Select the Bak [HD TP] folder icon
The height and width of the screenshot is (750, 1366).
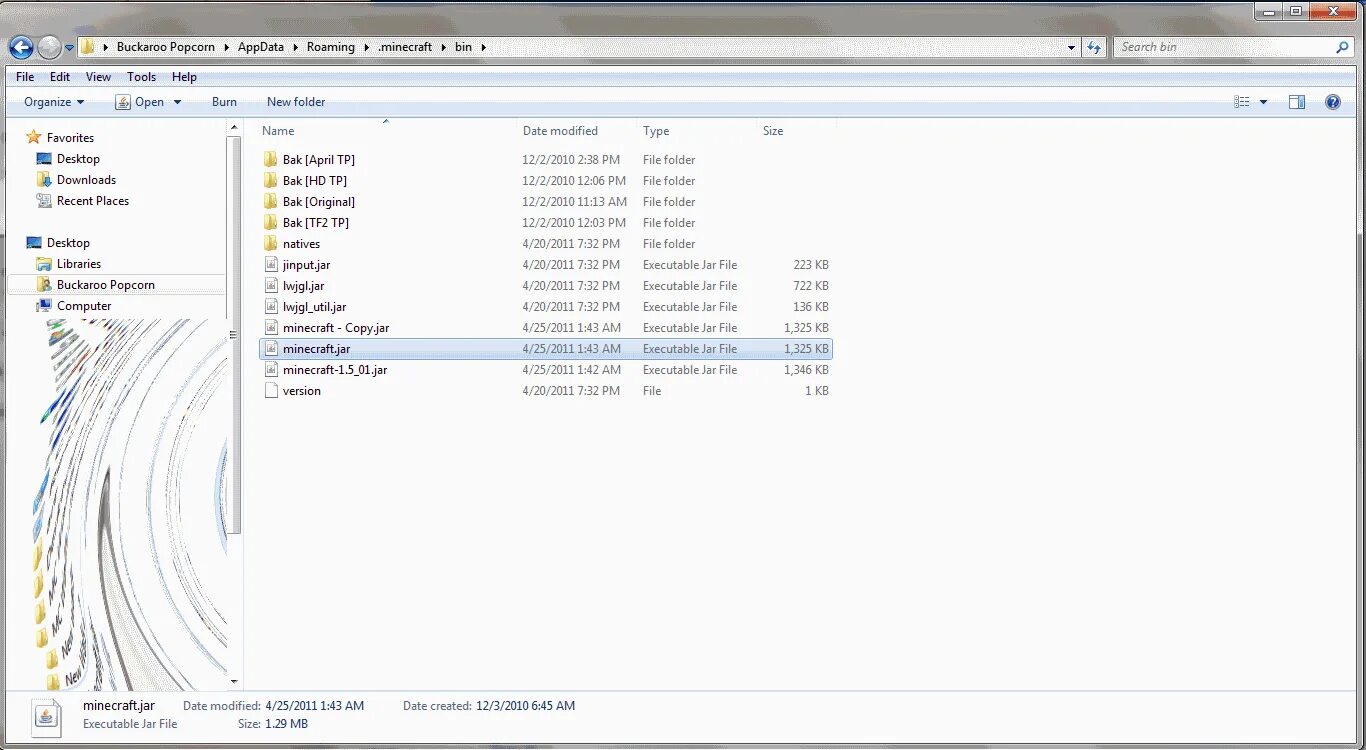(270, 181)
